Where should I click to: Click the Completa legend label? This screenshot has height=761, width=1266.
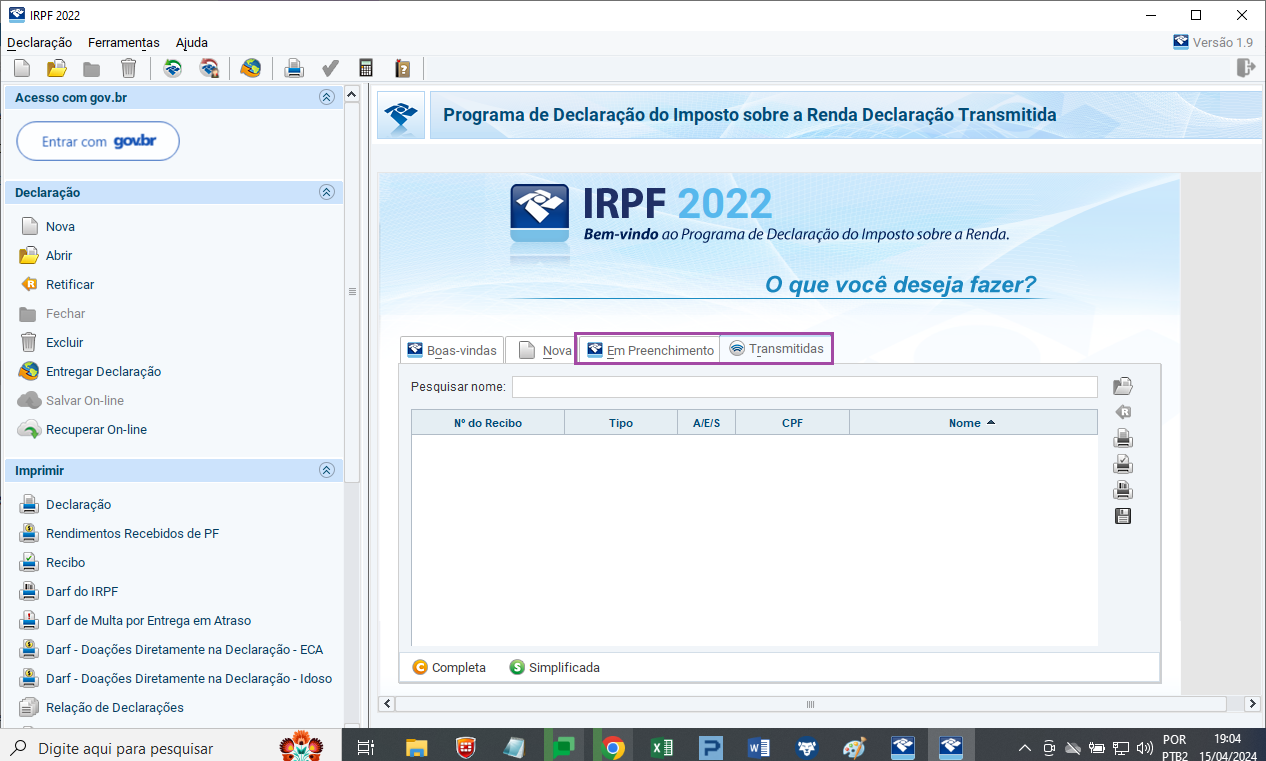point(459,668)
